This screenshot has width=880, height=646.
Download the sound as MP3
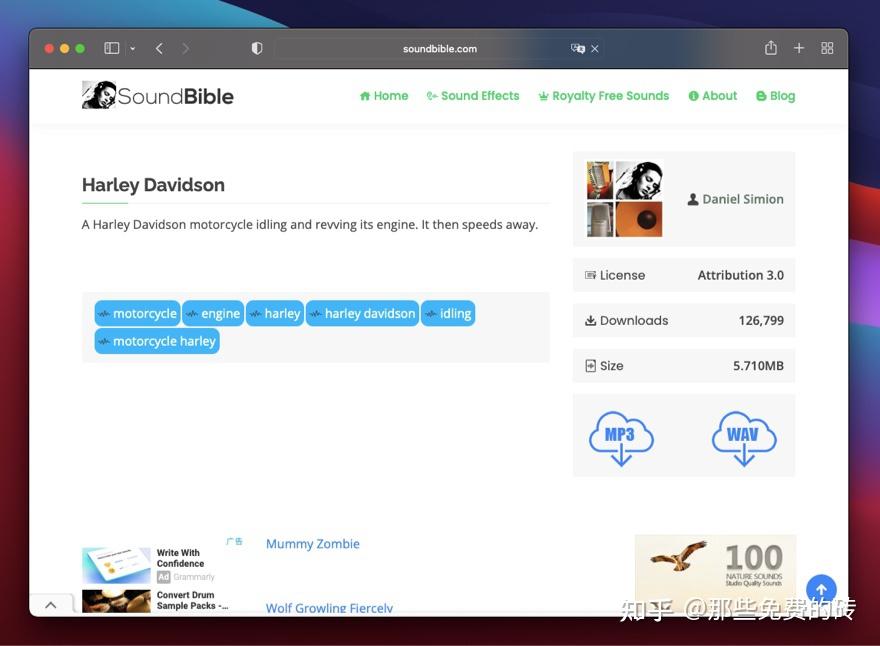pyautogui.click(x=620, y=435)
